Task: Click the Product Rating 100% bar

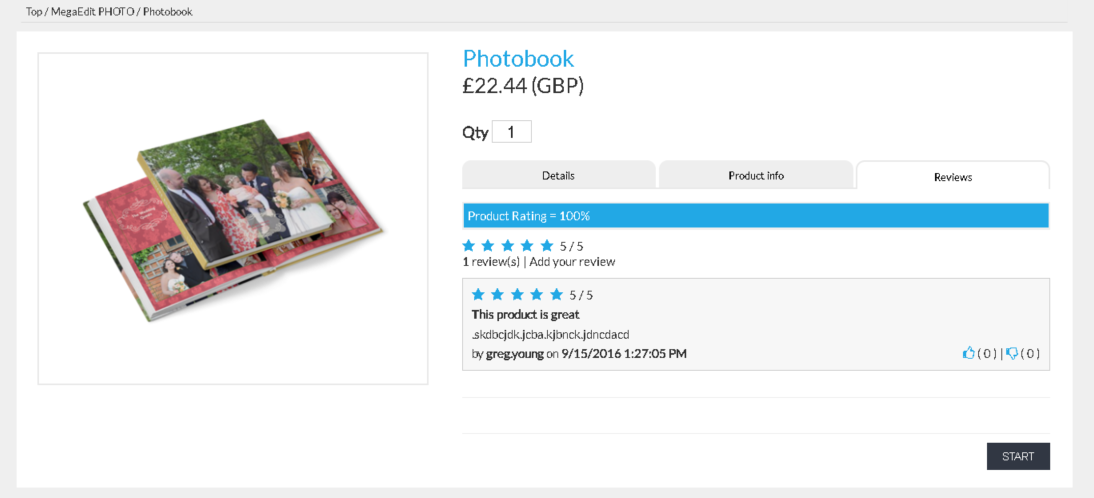Action: (x=755, y=215)
